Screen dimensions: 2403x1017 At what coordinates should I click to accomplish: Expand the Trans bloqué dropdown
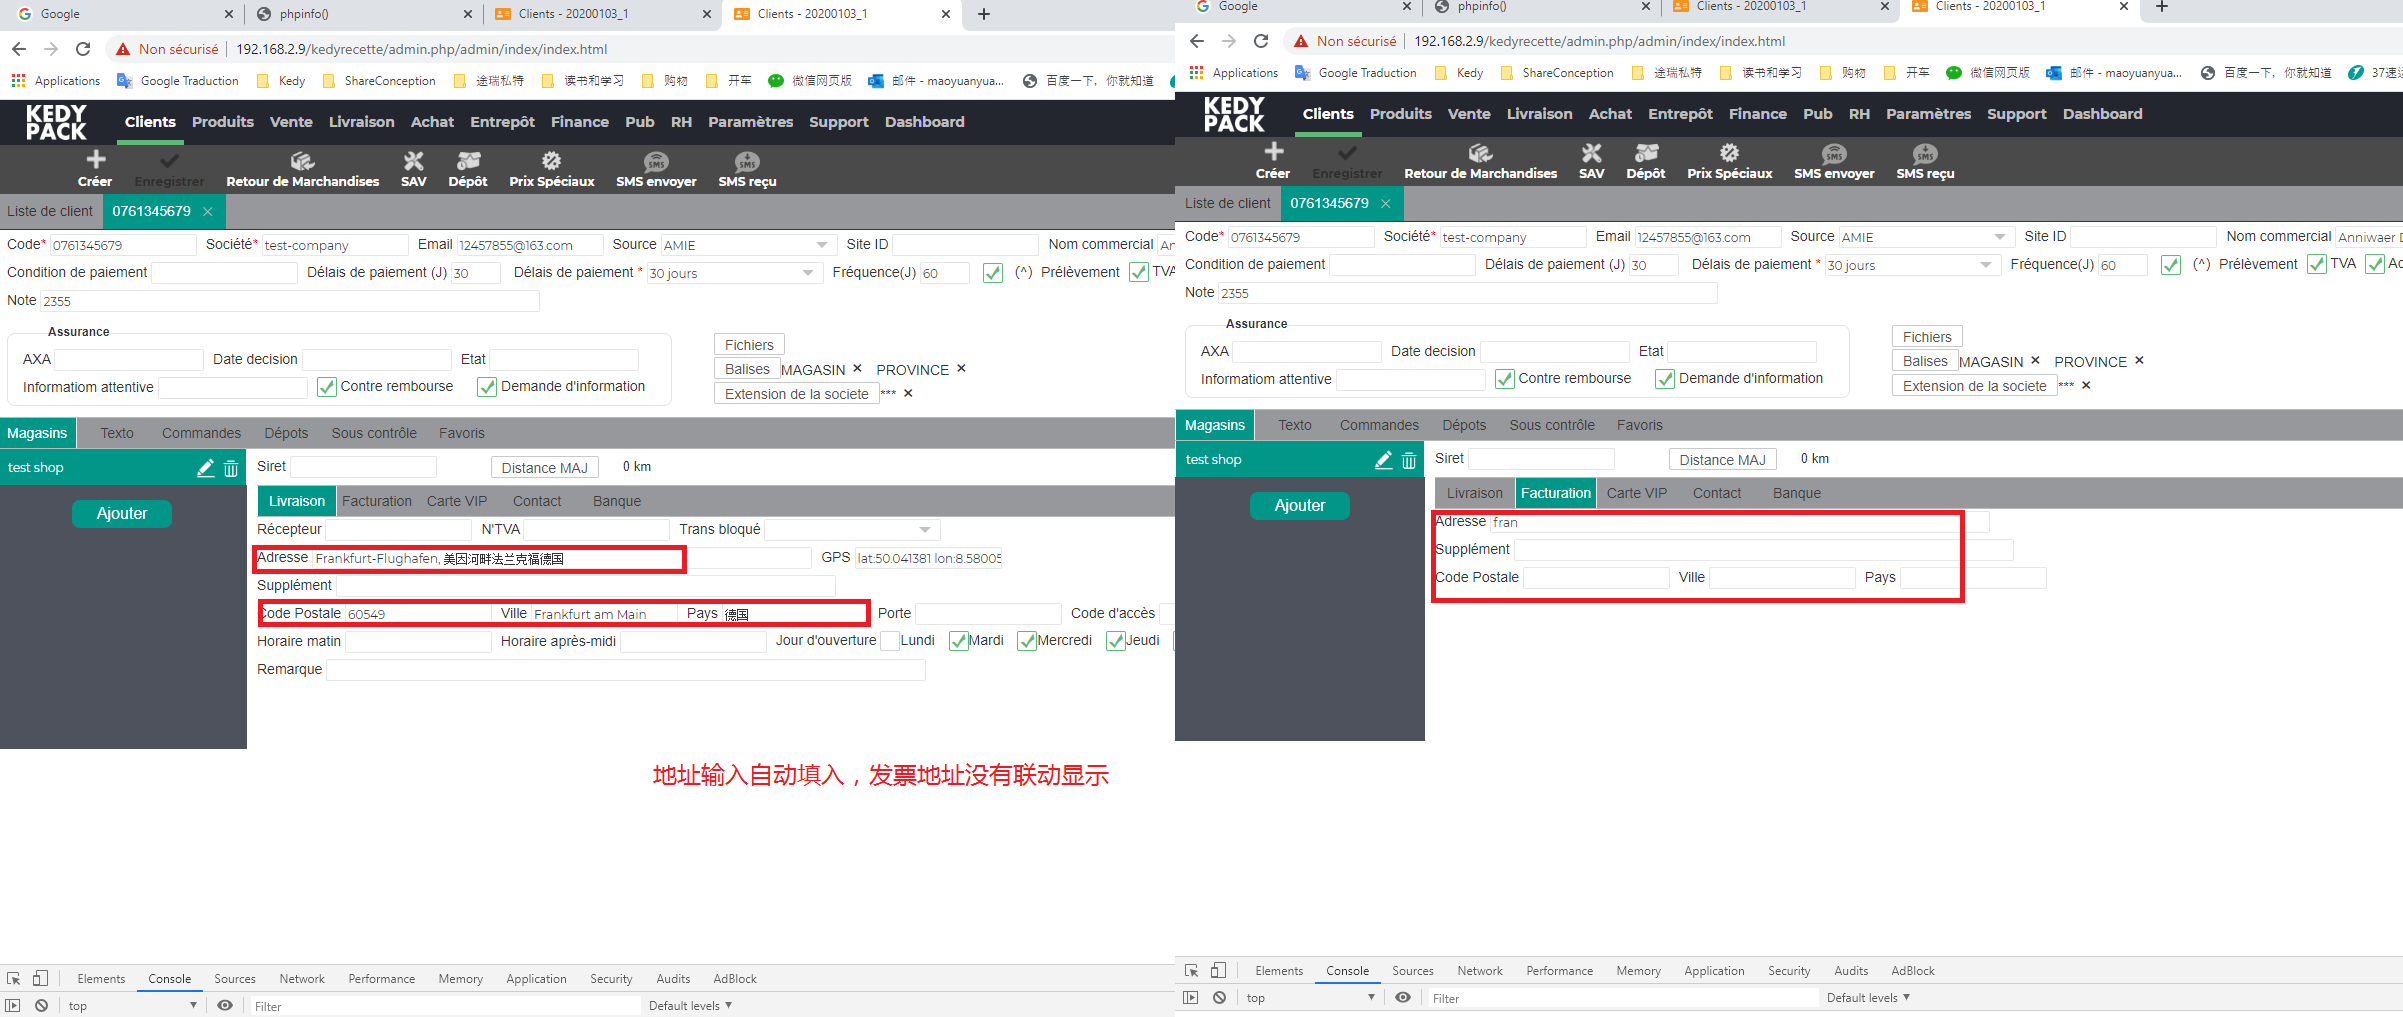[925, 530]
